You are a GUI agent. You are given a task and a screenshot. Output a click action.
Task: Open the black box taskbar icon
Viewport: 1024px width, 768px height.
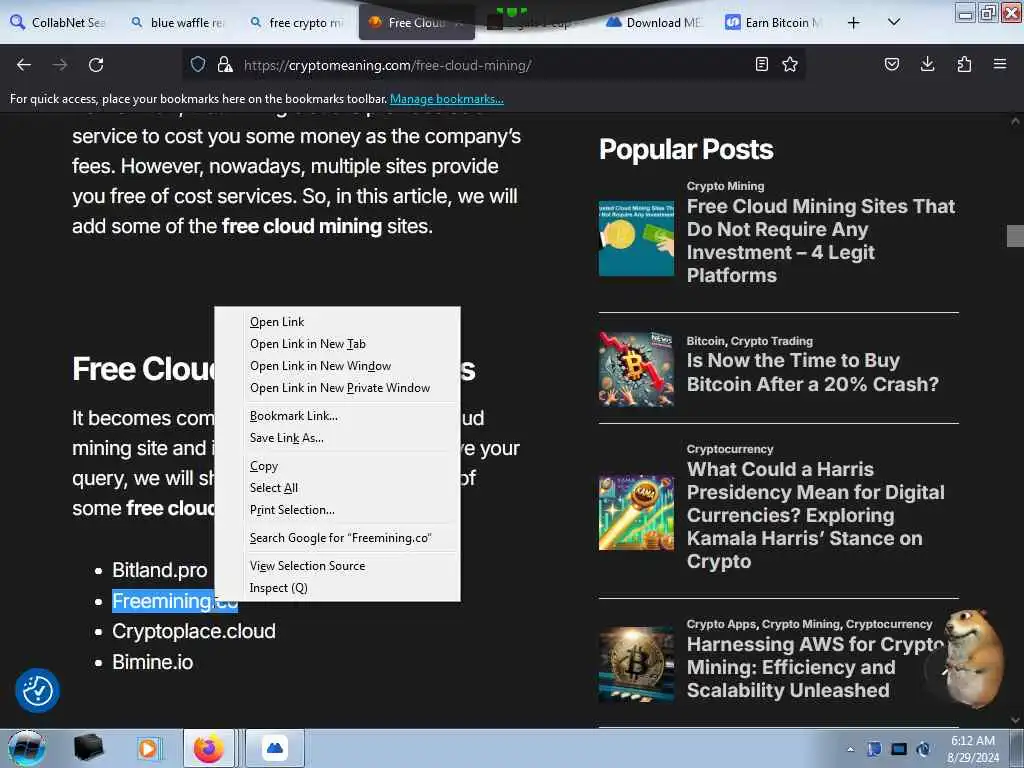coord(89,748)
